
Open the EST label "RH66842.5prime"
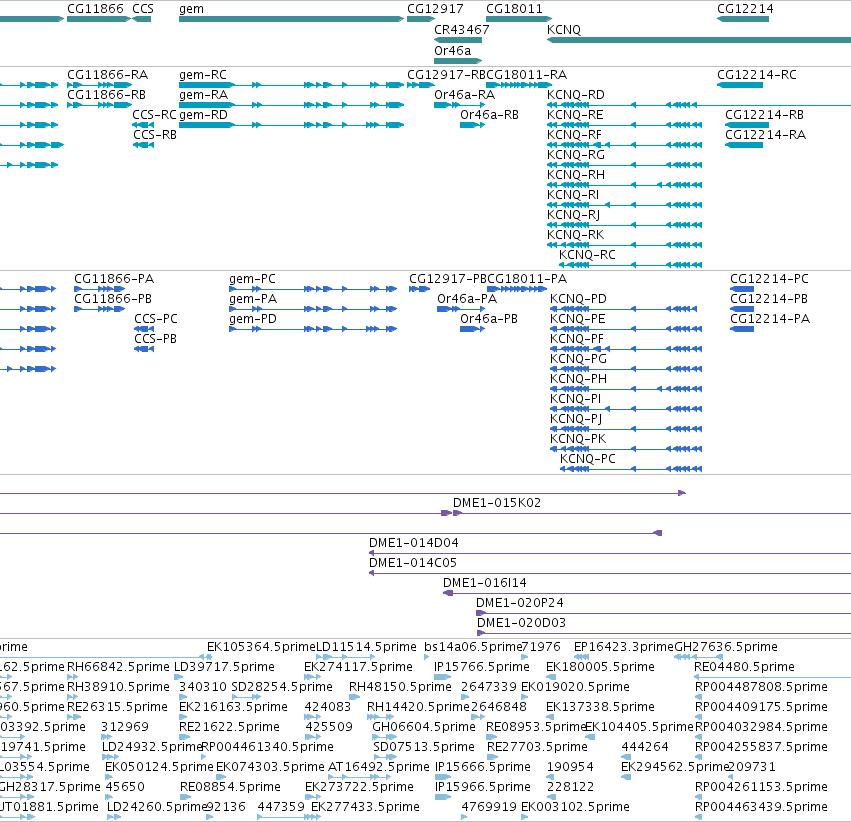point(118,666)
